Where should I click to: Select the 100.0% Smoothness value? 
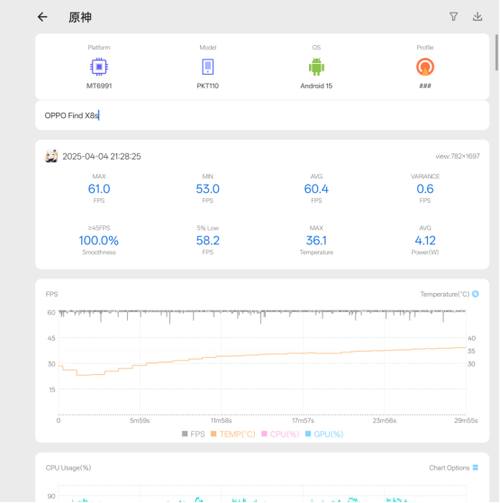coord(99,240)
